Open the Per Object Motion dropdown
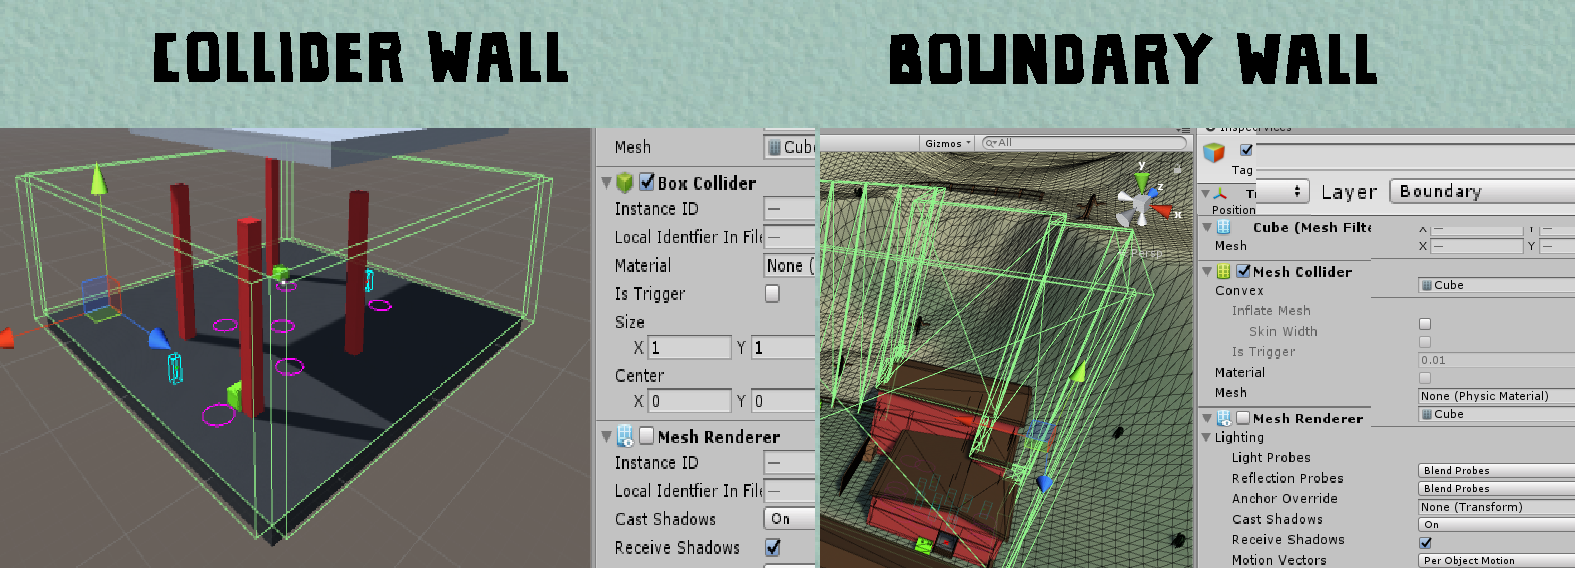1575x568 pixels. tap(1496, 560)
